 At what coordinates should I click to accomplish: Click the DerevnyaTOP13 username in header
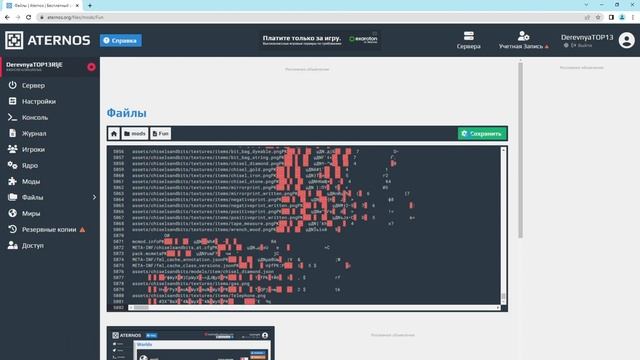coord(587,37)
